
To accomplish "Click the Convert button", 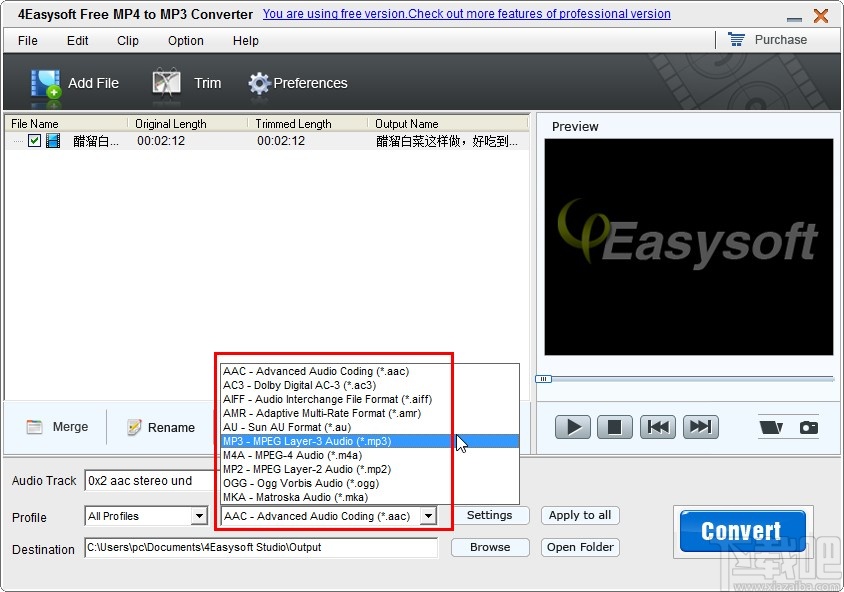I will point(741,530).
